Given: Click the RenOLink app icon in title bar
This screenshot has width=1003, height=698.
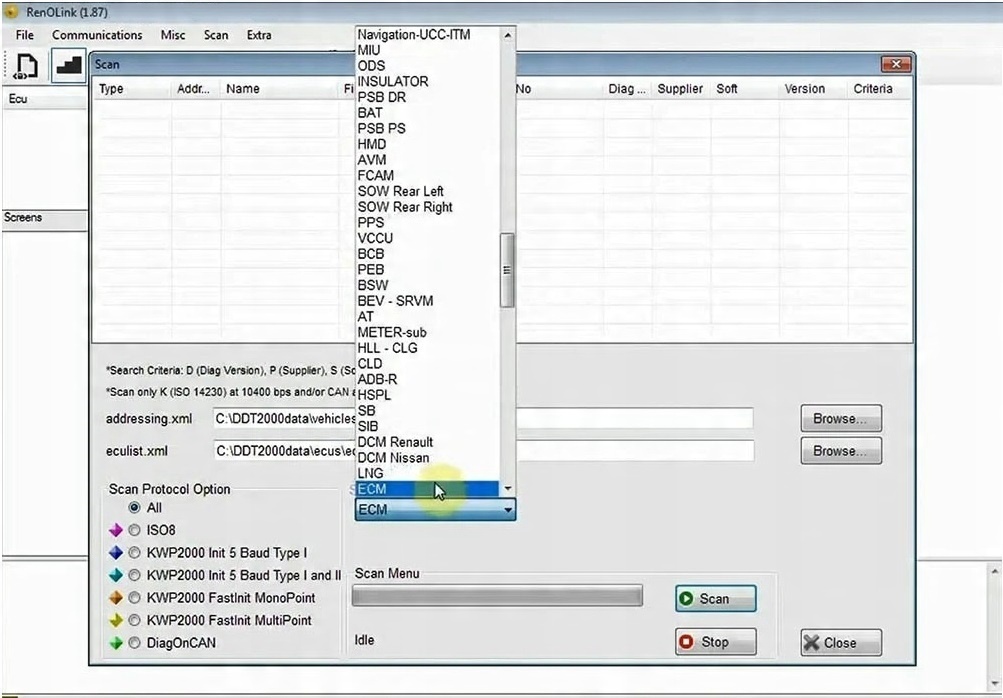Looking at the screenshot, I should (12, 12).
